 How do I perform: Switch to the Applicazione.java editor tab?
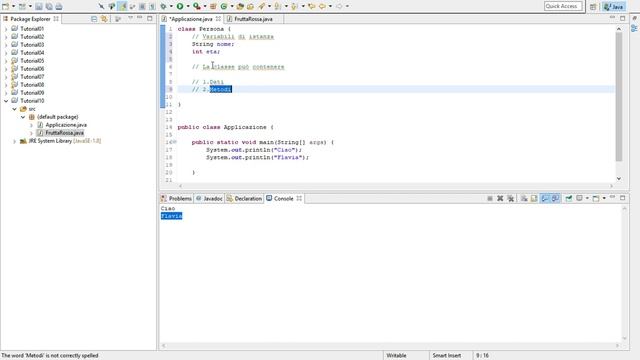point(191,19)
